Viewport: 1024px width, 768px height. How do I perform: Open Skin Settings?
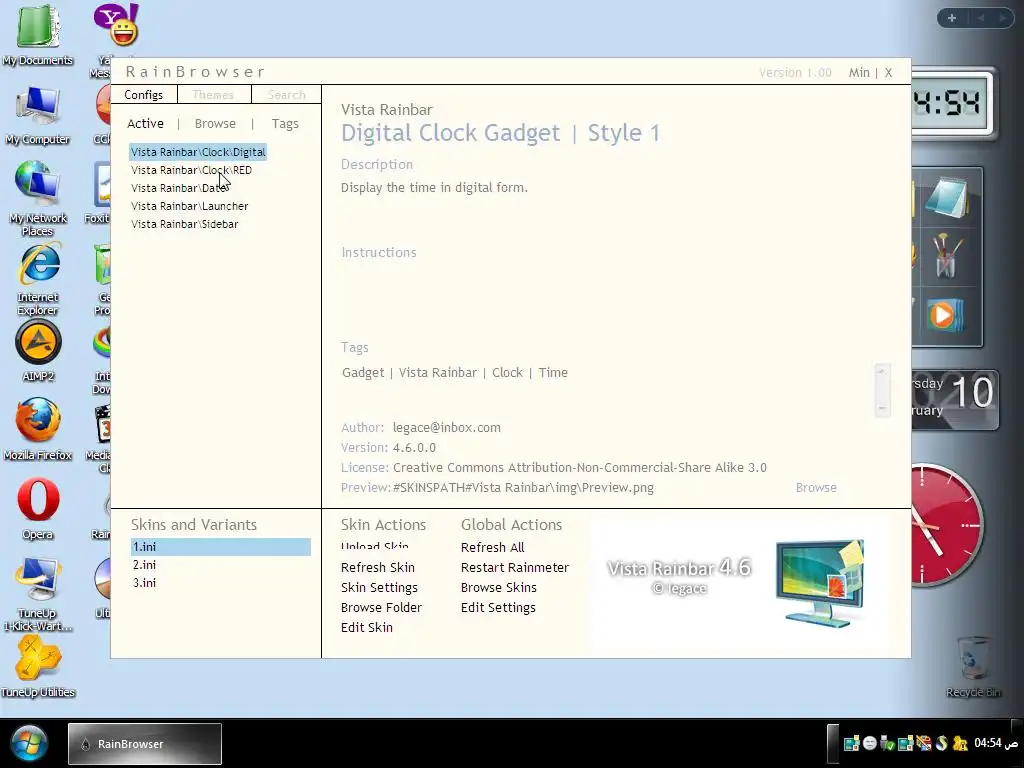(379, 588)
